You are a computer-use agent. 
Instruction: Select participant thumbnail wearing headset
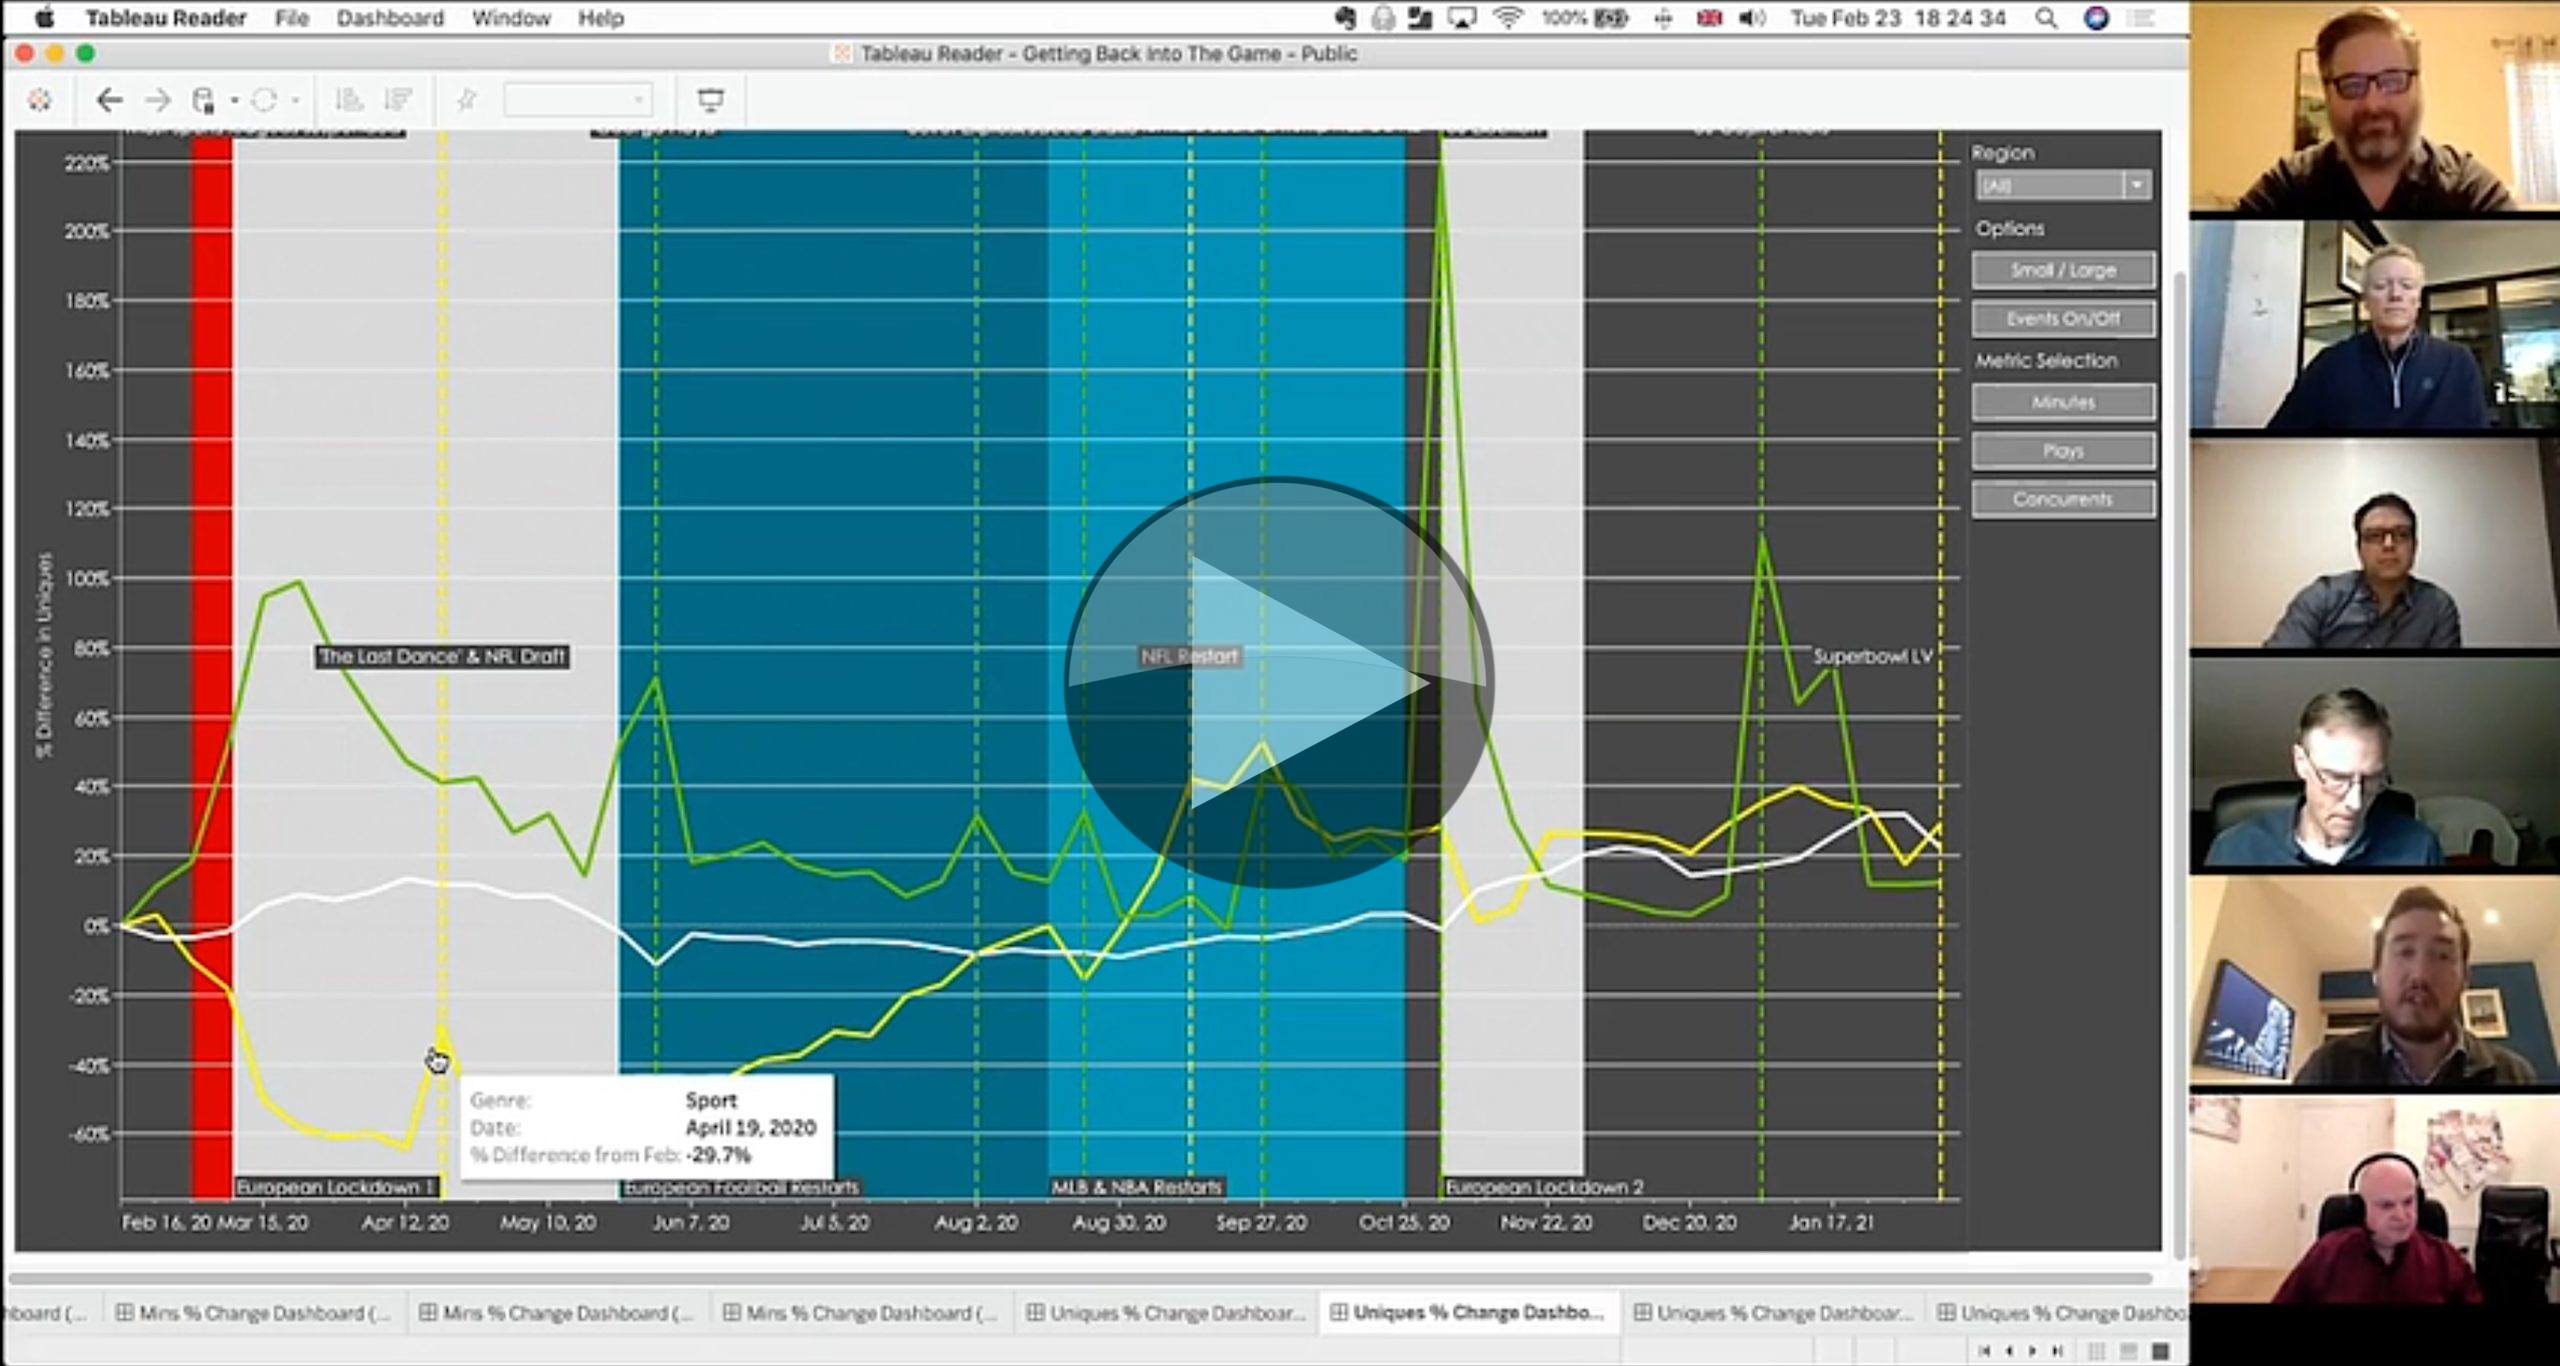[2374, 1201]
